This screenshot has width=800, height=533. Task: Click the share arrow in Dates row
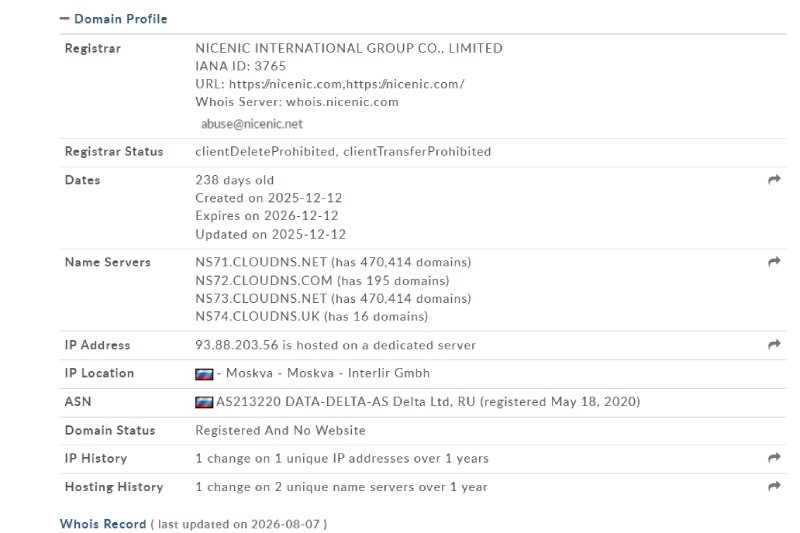click(774, 180)
